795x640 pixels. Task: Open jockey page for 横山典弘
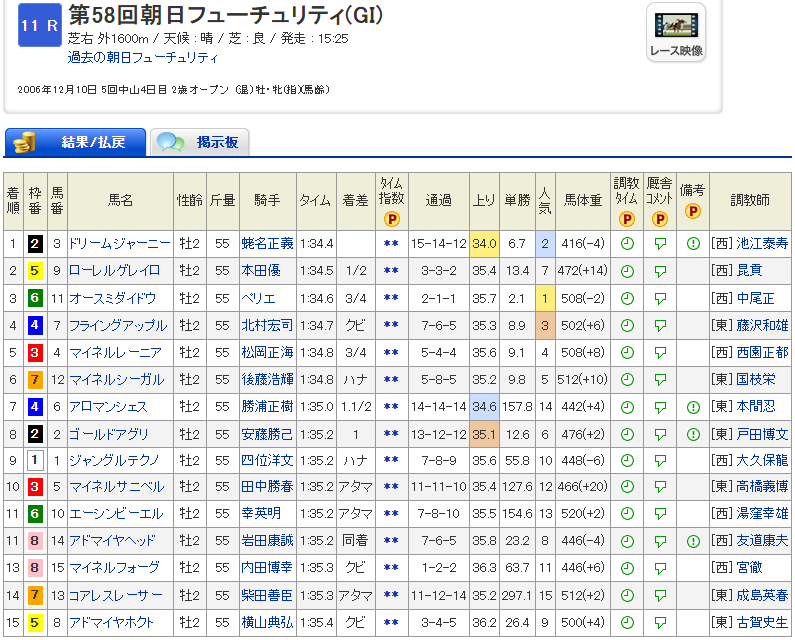(267, 622)
